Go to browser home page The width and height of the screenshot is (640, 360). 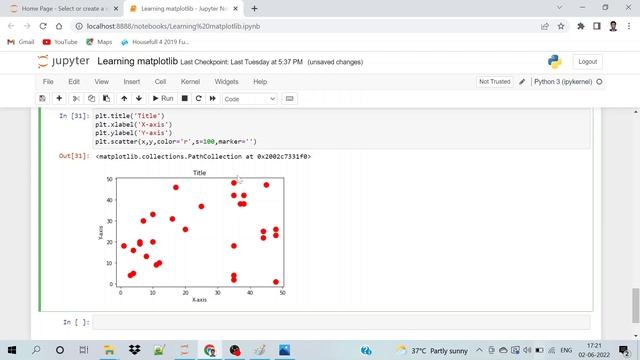[59, 26]
